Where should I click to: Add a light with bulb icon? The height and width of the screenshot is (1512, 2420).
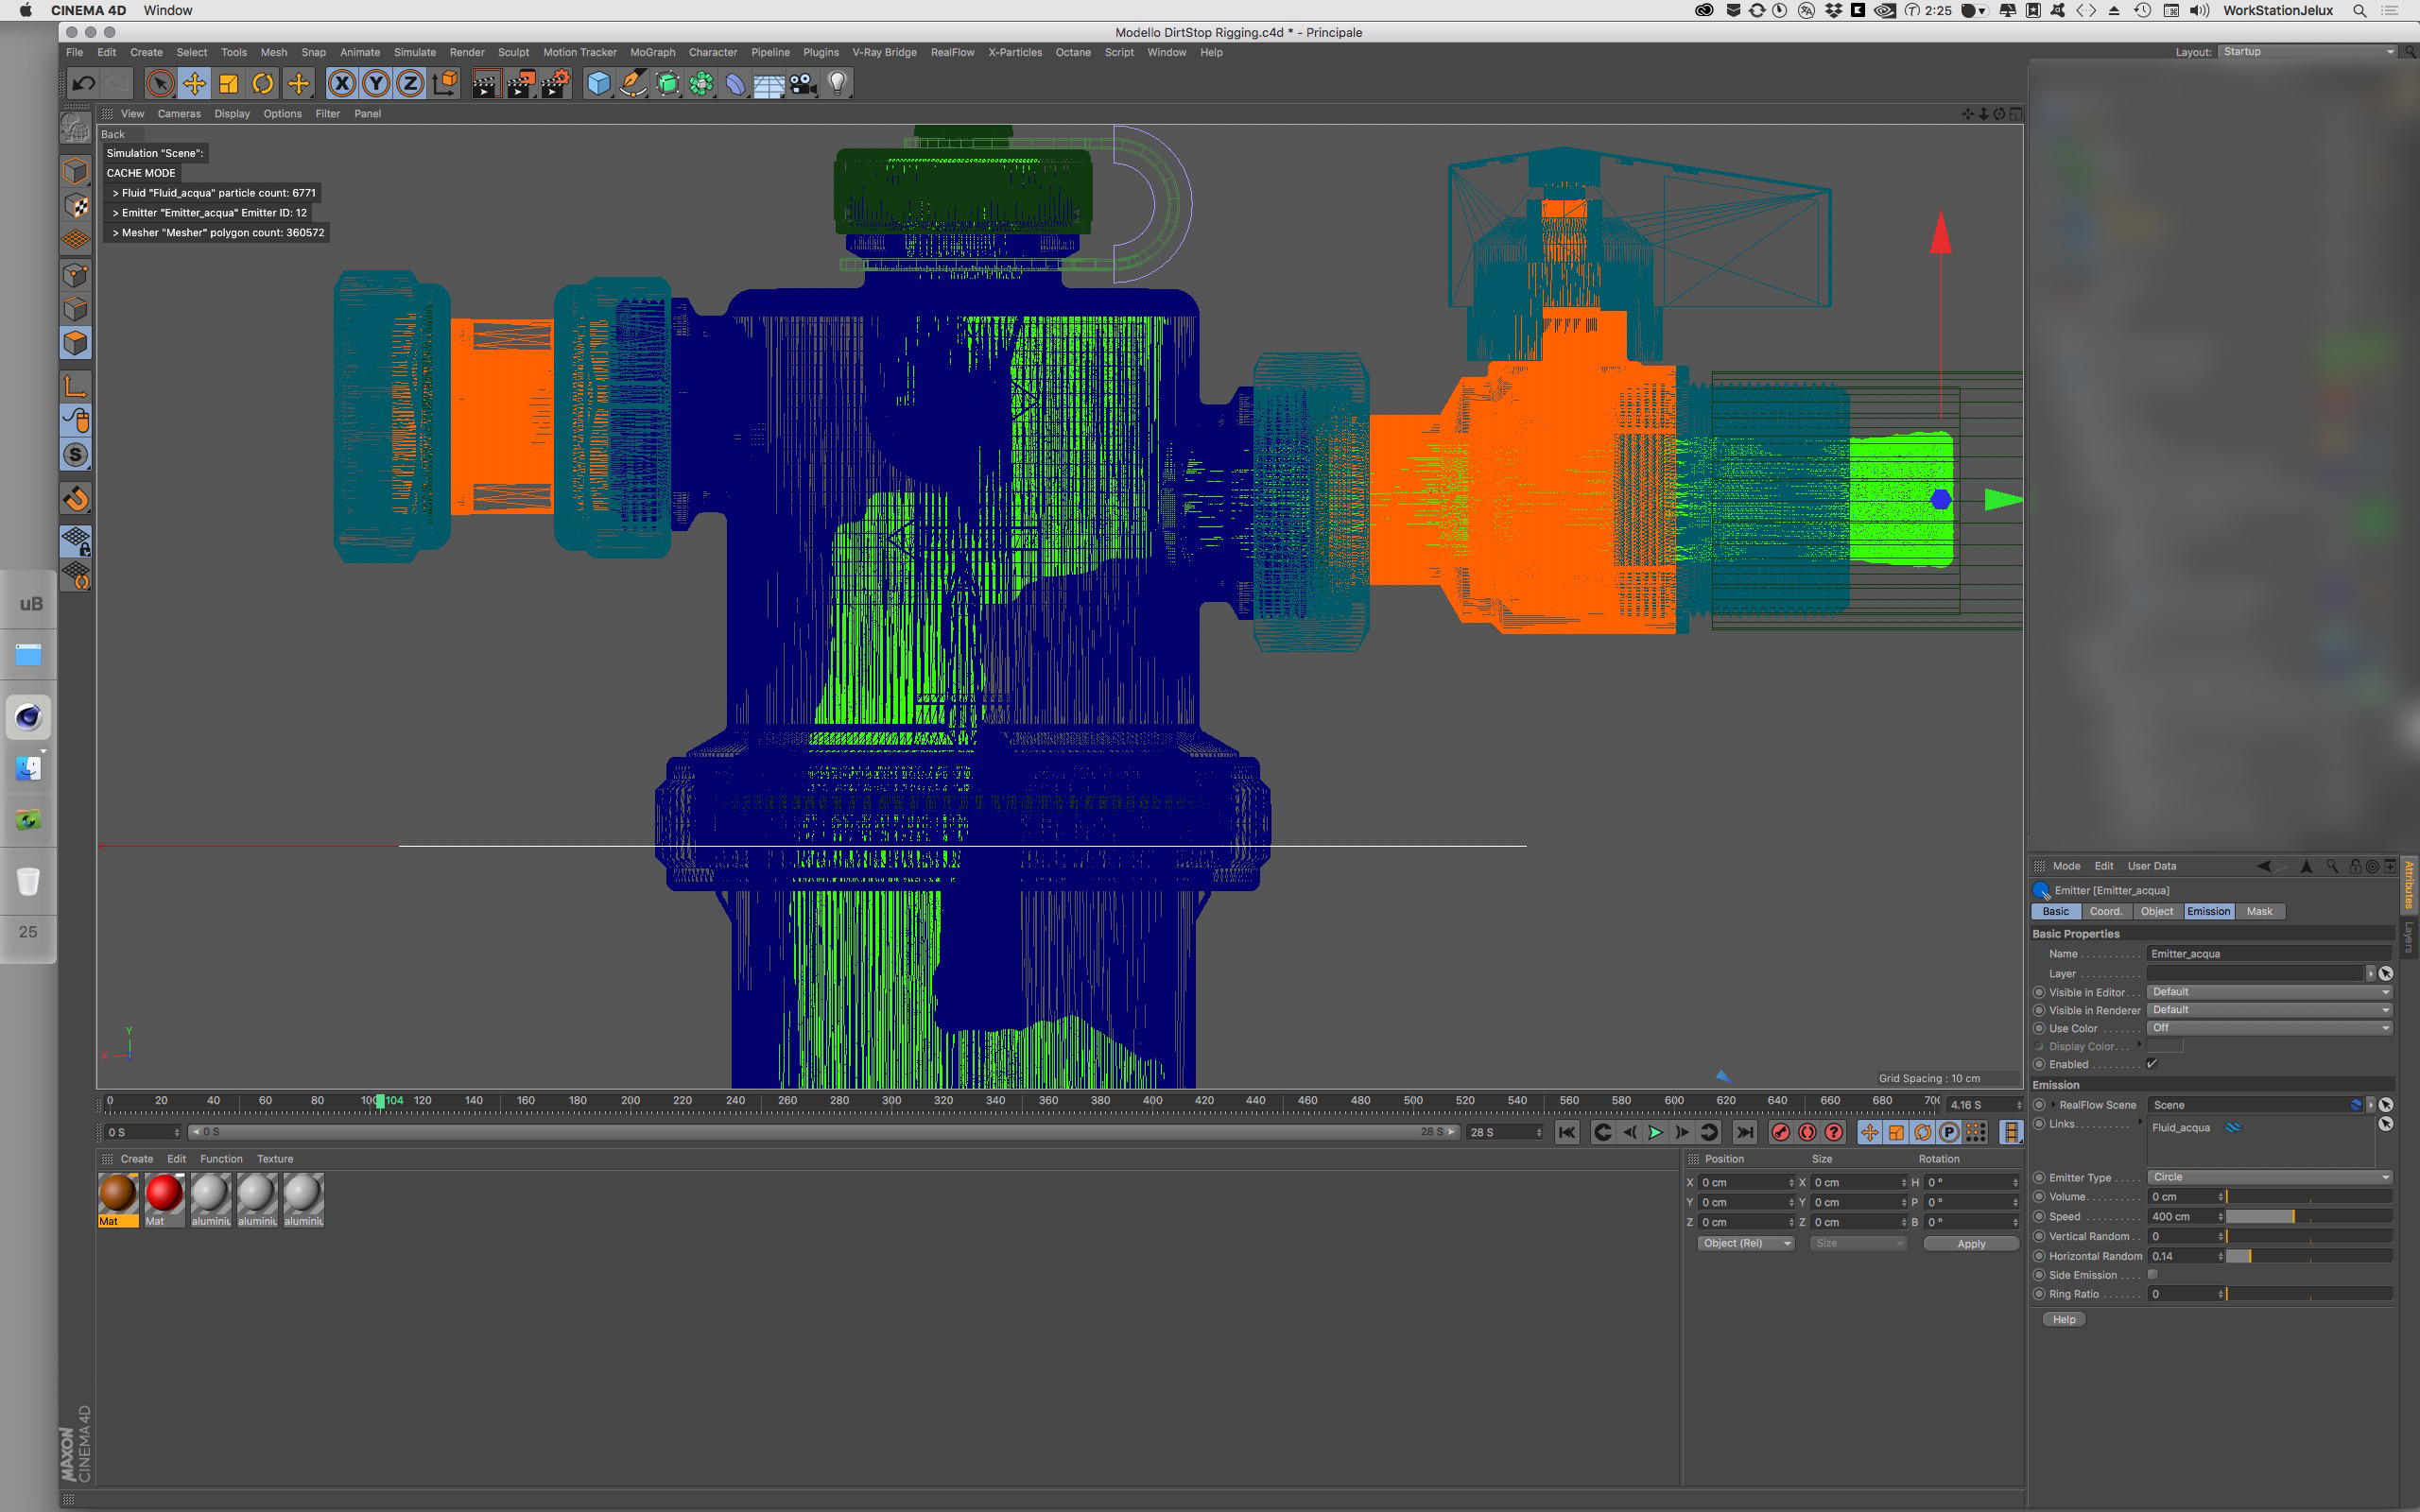(x=838, y=84)
